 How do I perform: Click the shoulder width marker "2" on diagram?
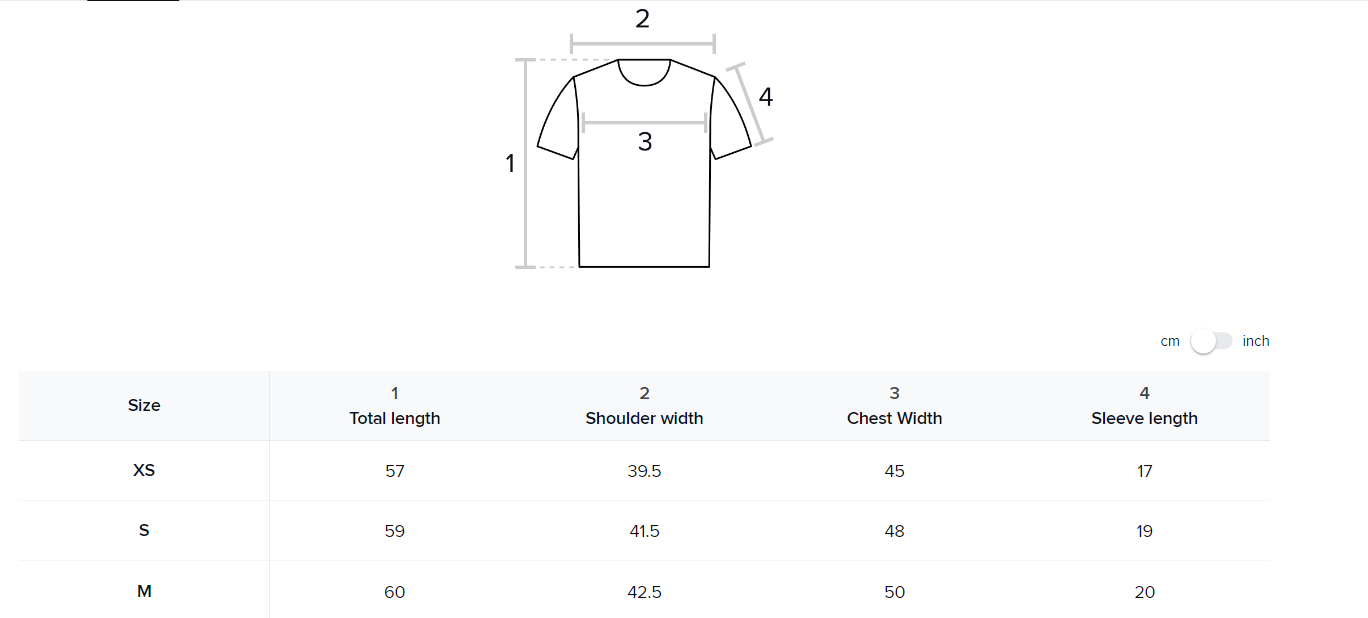click(642, 19)
